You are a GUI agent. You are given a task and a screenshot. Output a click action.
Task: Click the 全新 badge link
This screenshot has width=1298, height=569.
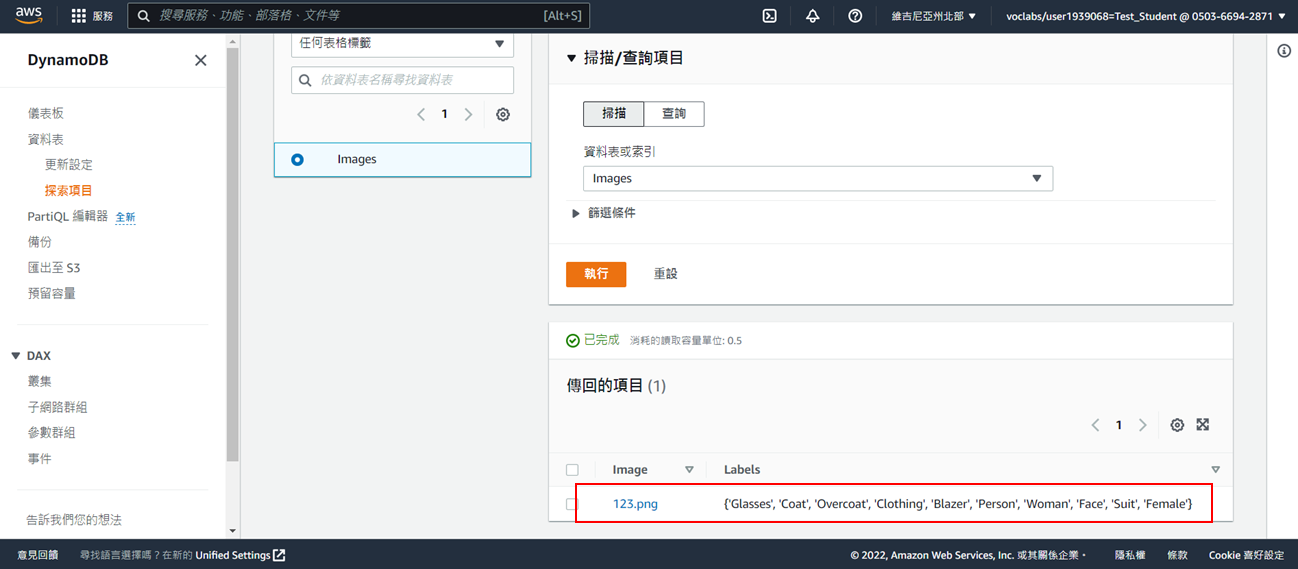pos(125,217)
